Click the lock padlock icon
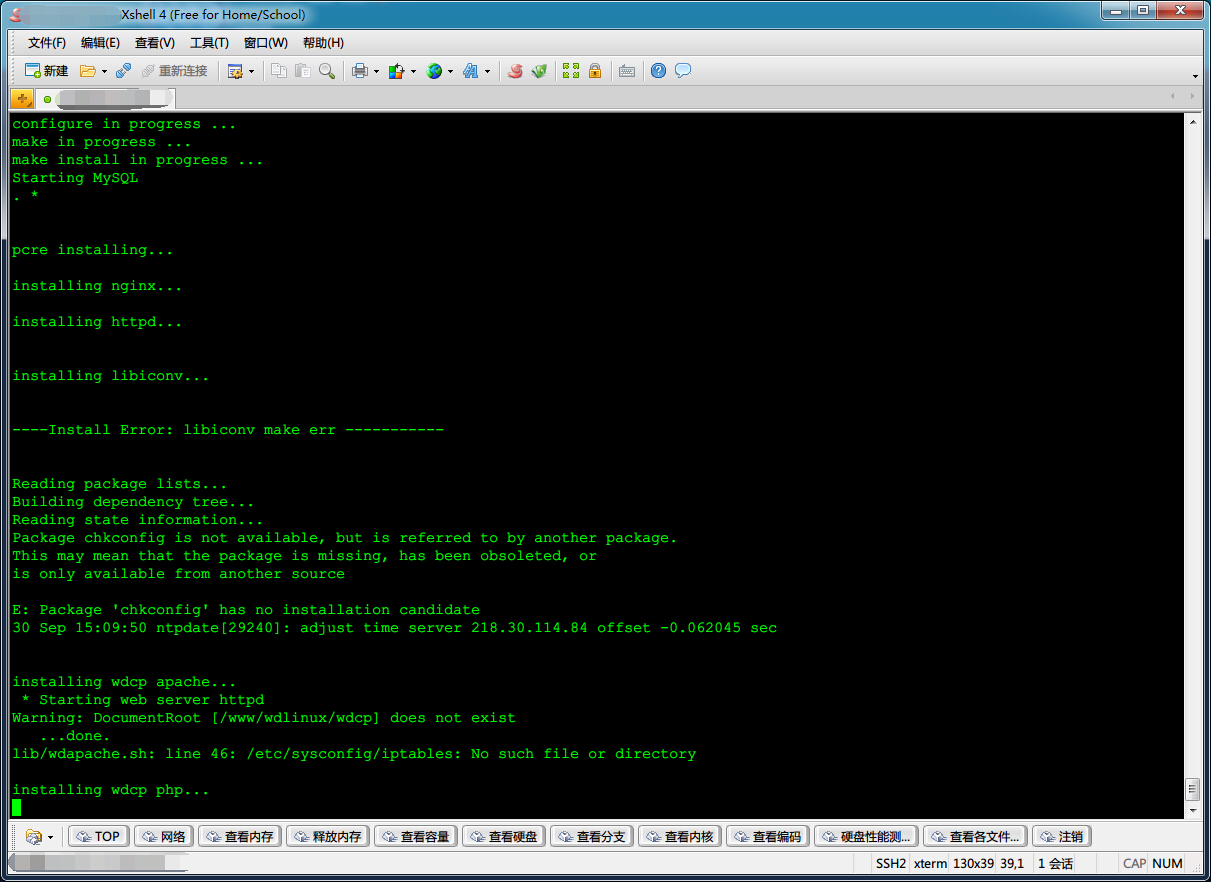The width and height of the screenshot is (1211, 882). click(x=595, y=71)
